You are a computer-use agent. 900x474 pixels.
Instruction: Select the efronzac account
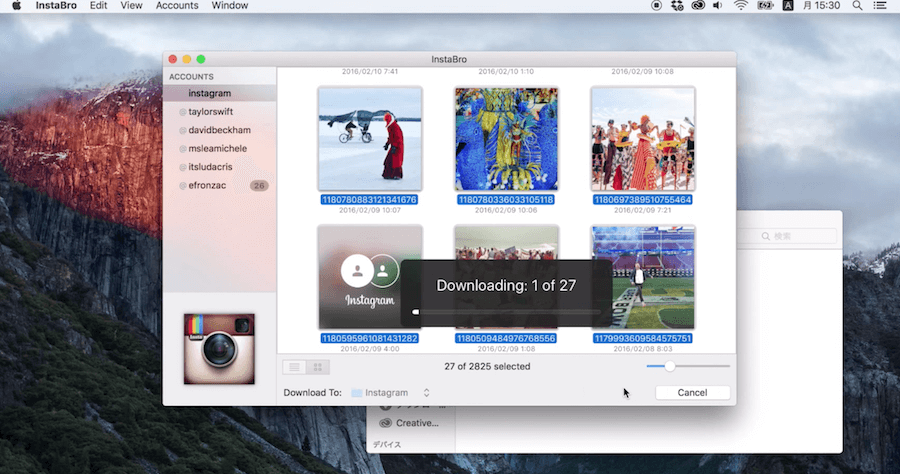(x=219, y=185)
